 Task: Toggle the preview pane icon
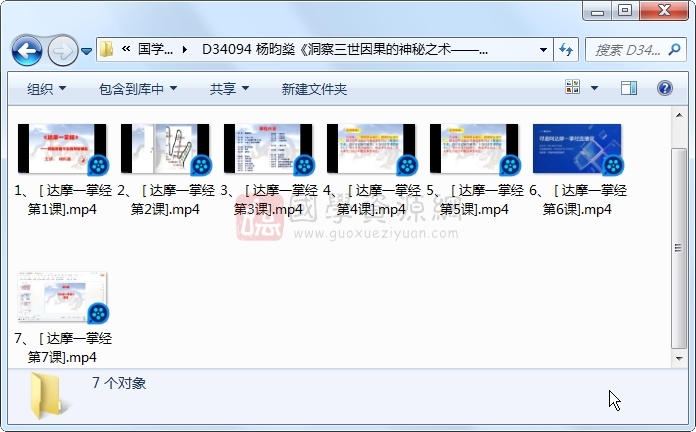(629, 87)
